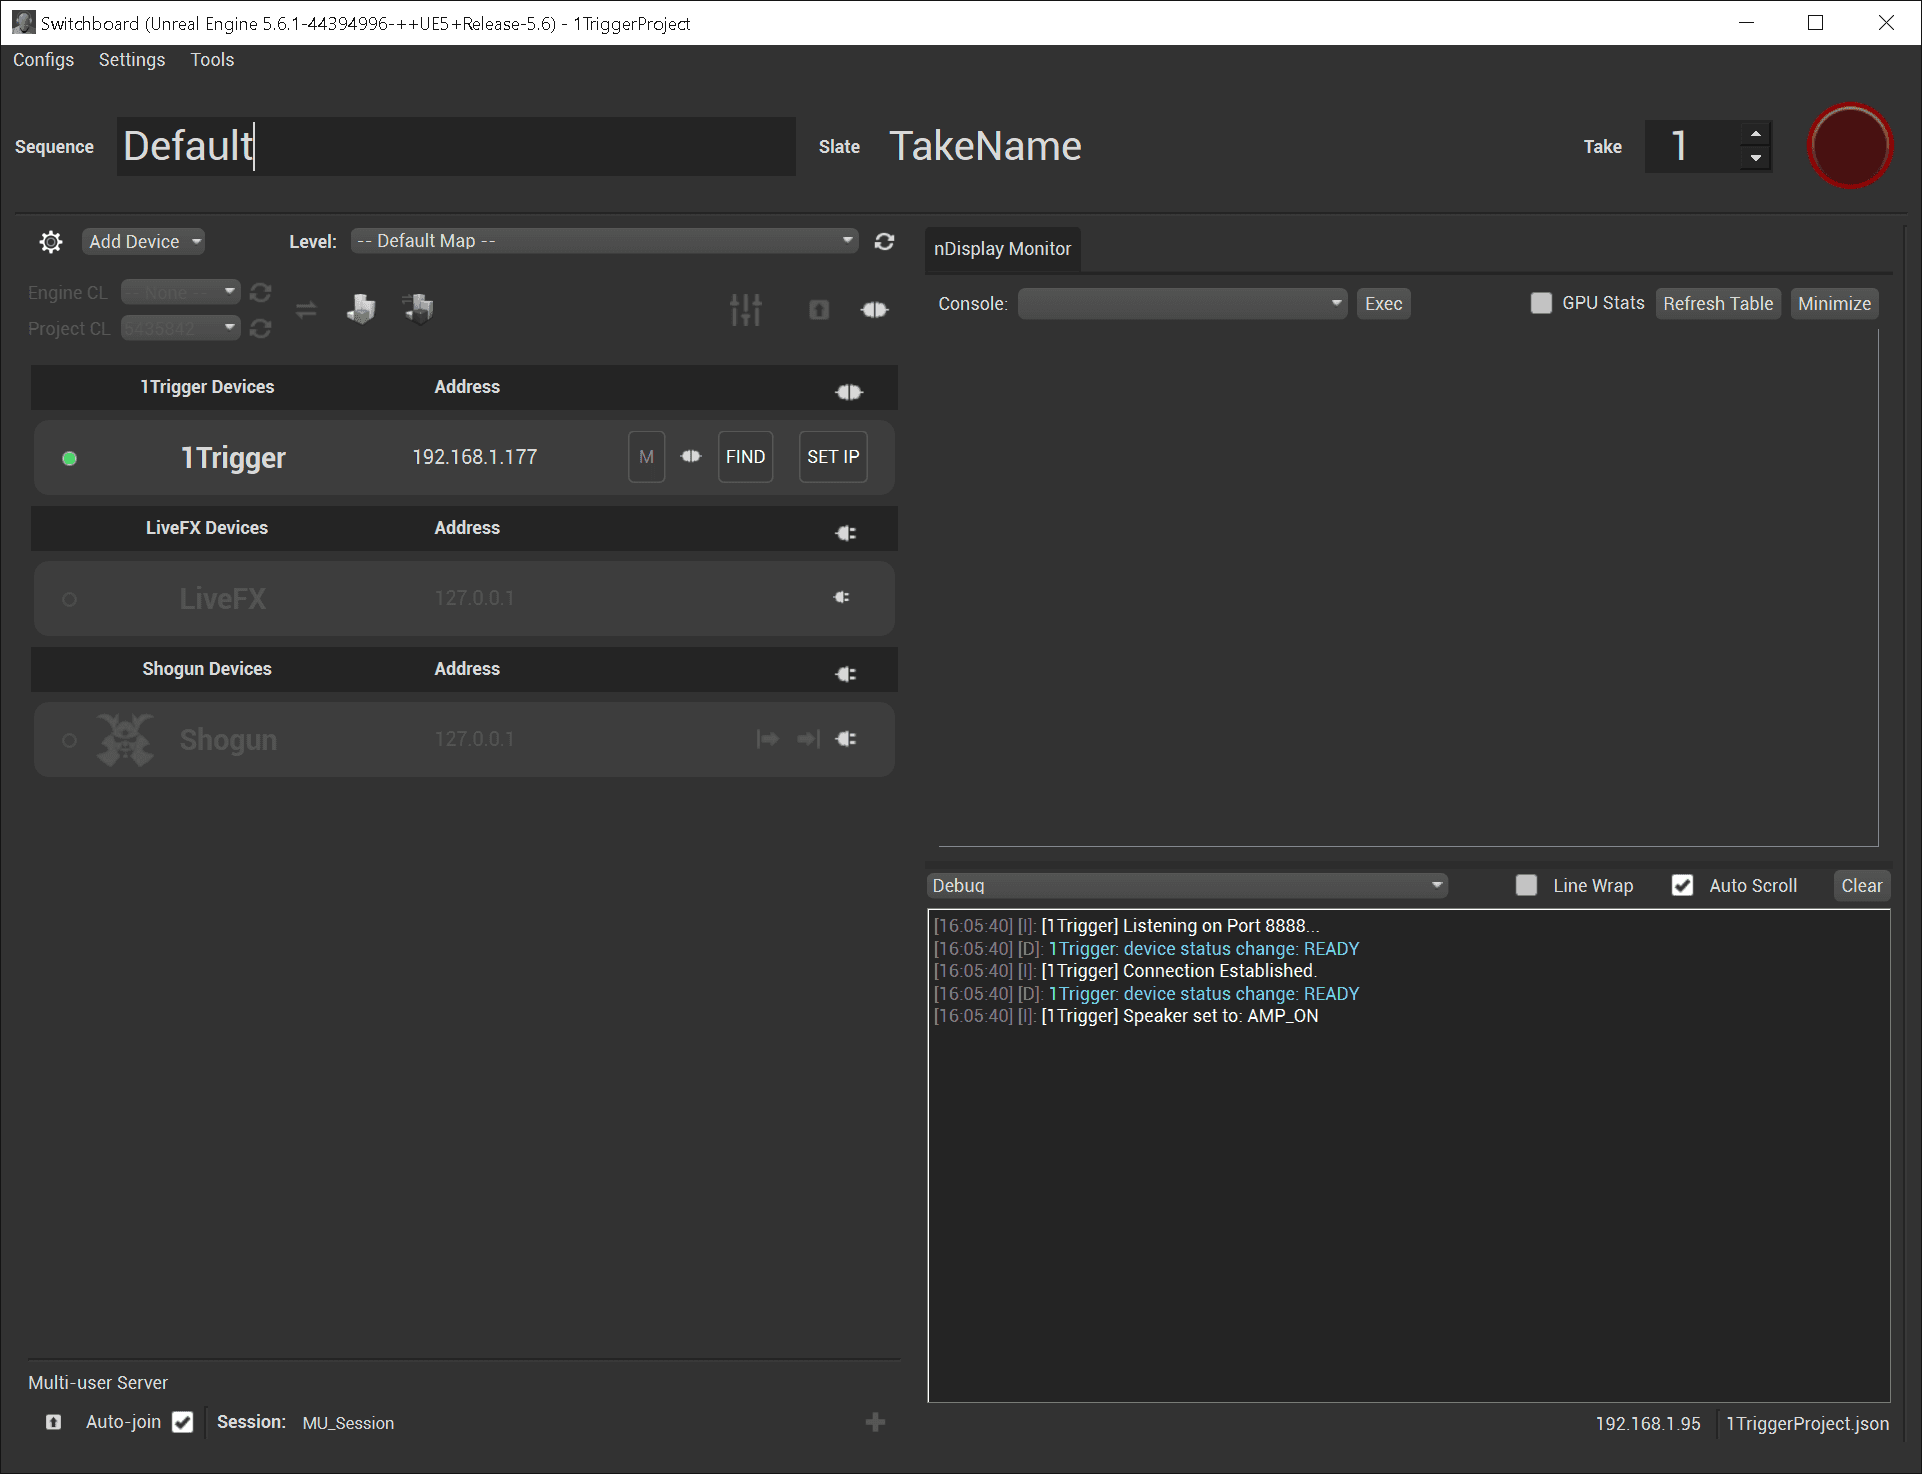Uncheck Auto-join multi-user server
The height and width of the screenshot is (1474, 1922).
(182, 1422)
